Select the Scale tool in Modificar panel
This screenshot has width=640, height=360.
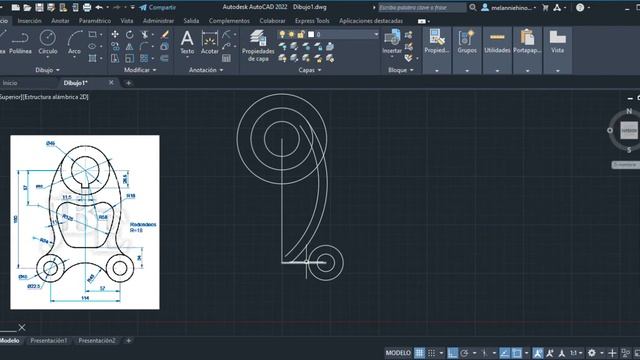pos(129,58)
